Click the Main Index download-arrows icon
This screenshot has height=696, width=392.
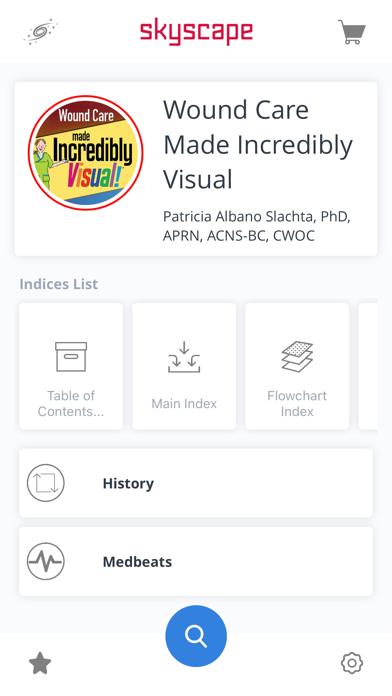pyautogui.click(x=184, y=356)
